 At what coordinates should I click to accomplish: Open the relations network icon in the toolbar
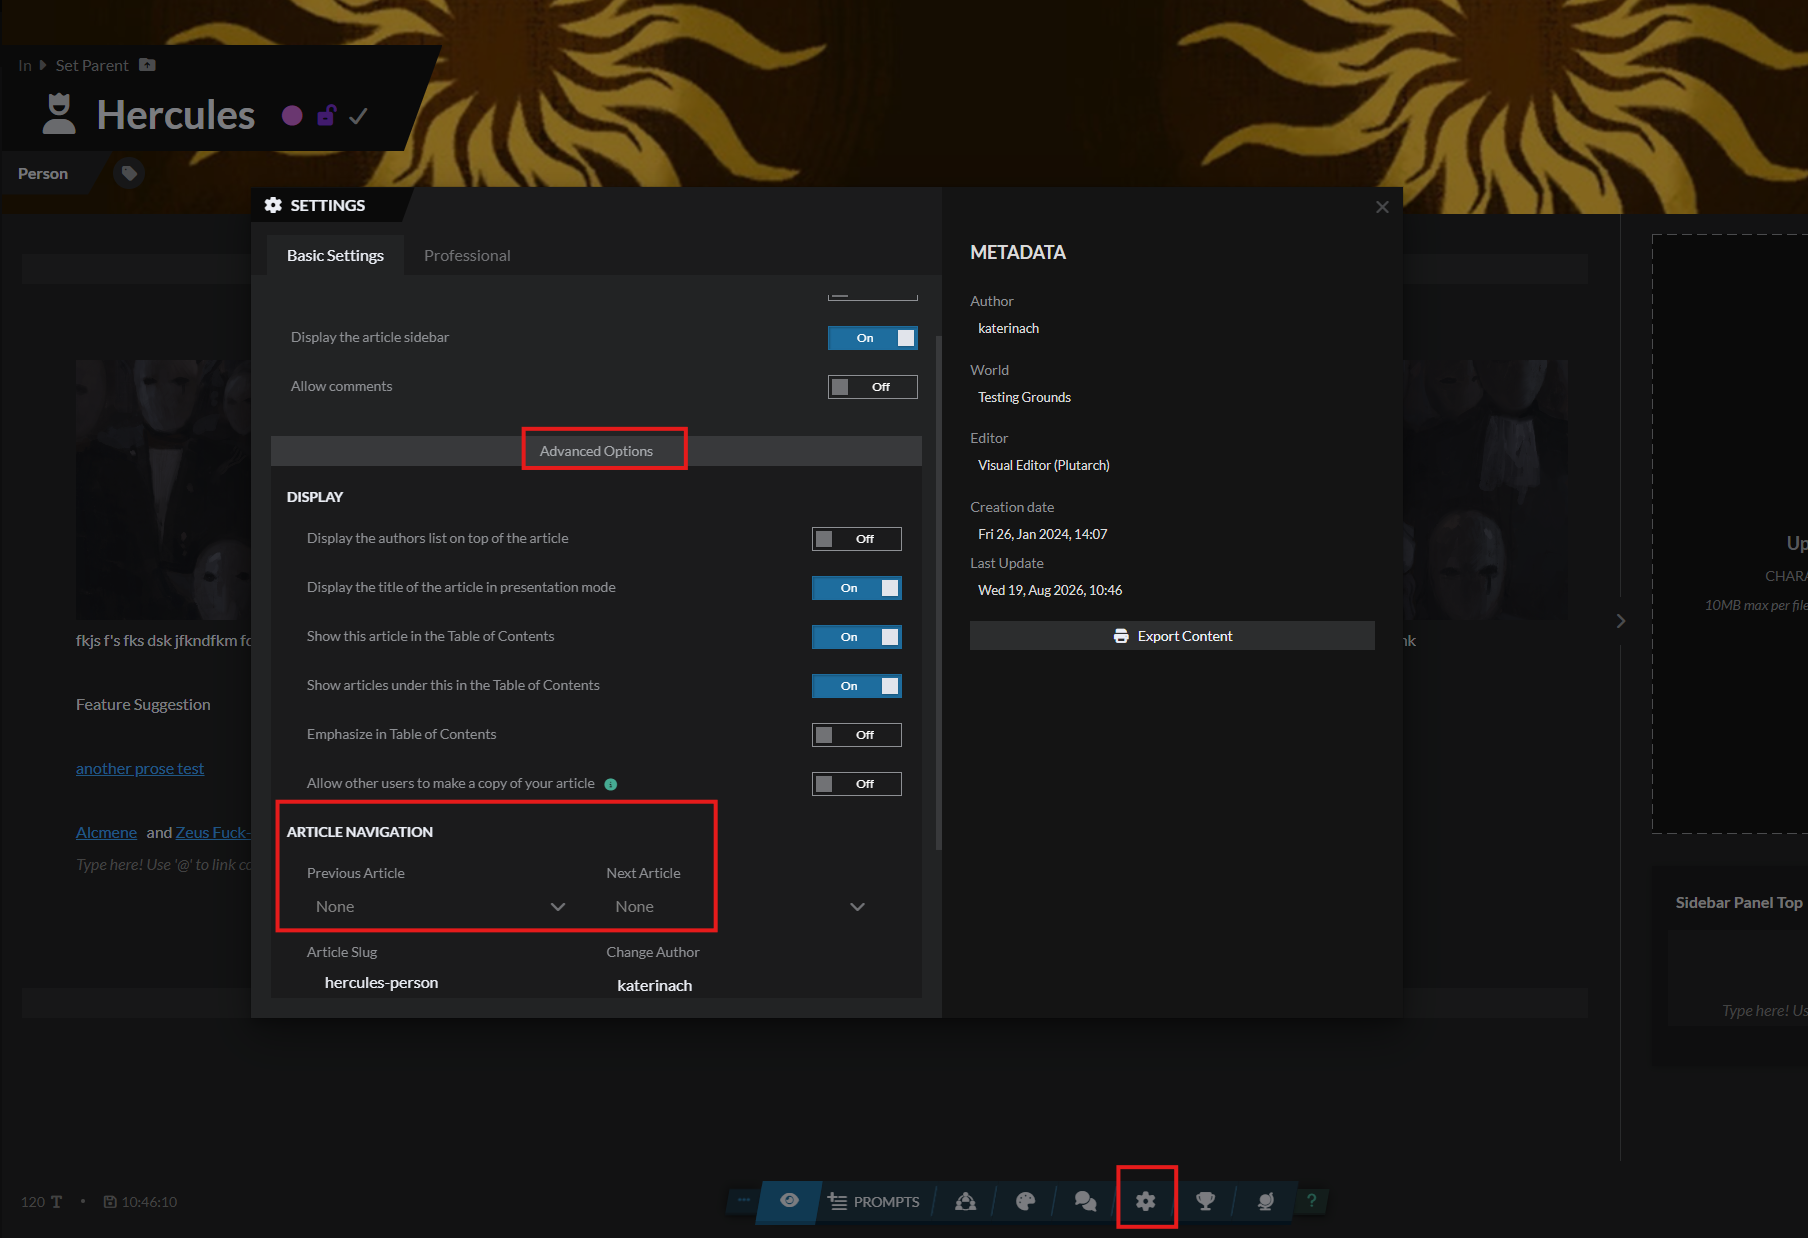click(x=965, y=1201)
